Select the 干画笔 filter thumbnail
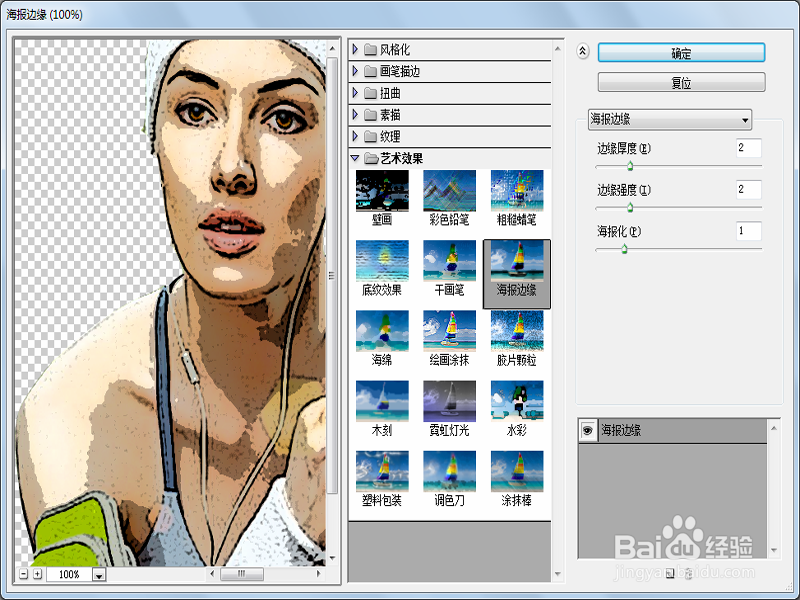800x600 pixels. point(449,261)
